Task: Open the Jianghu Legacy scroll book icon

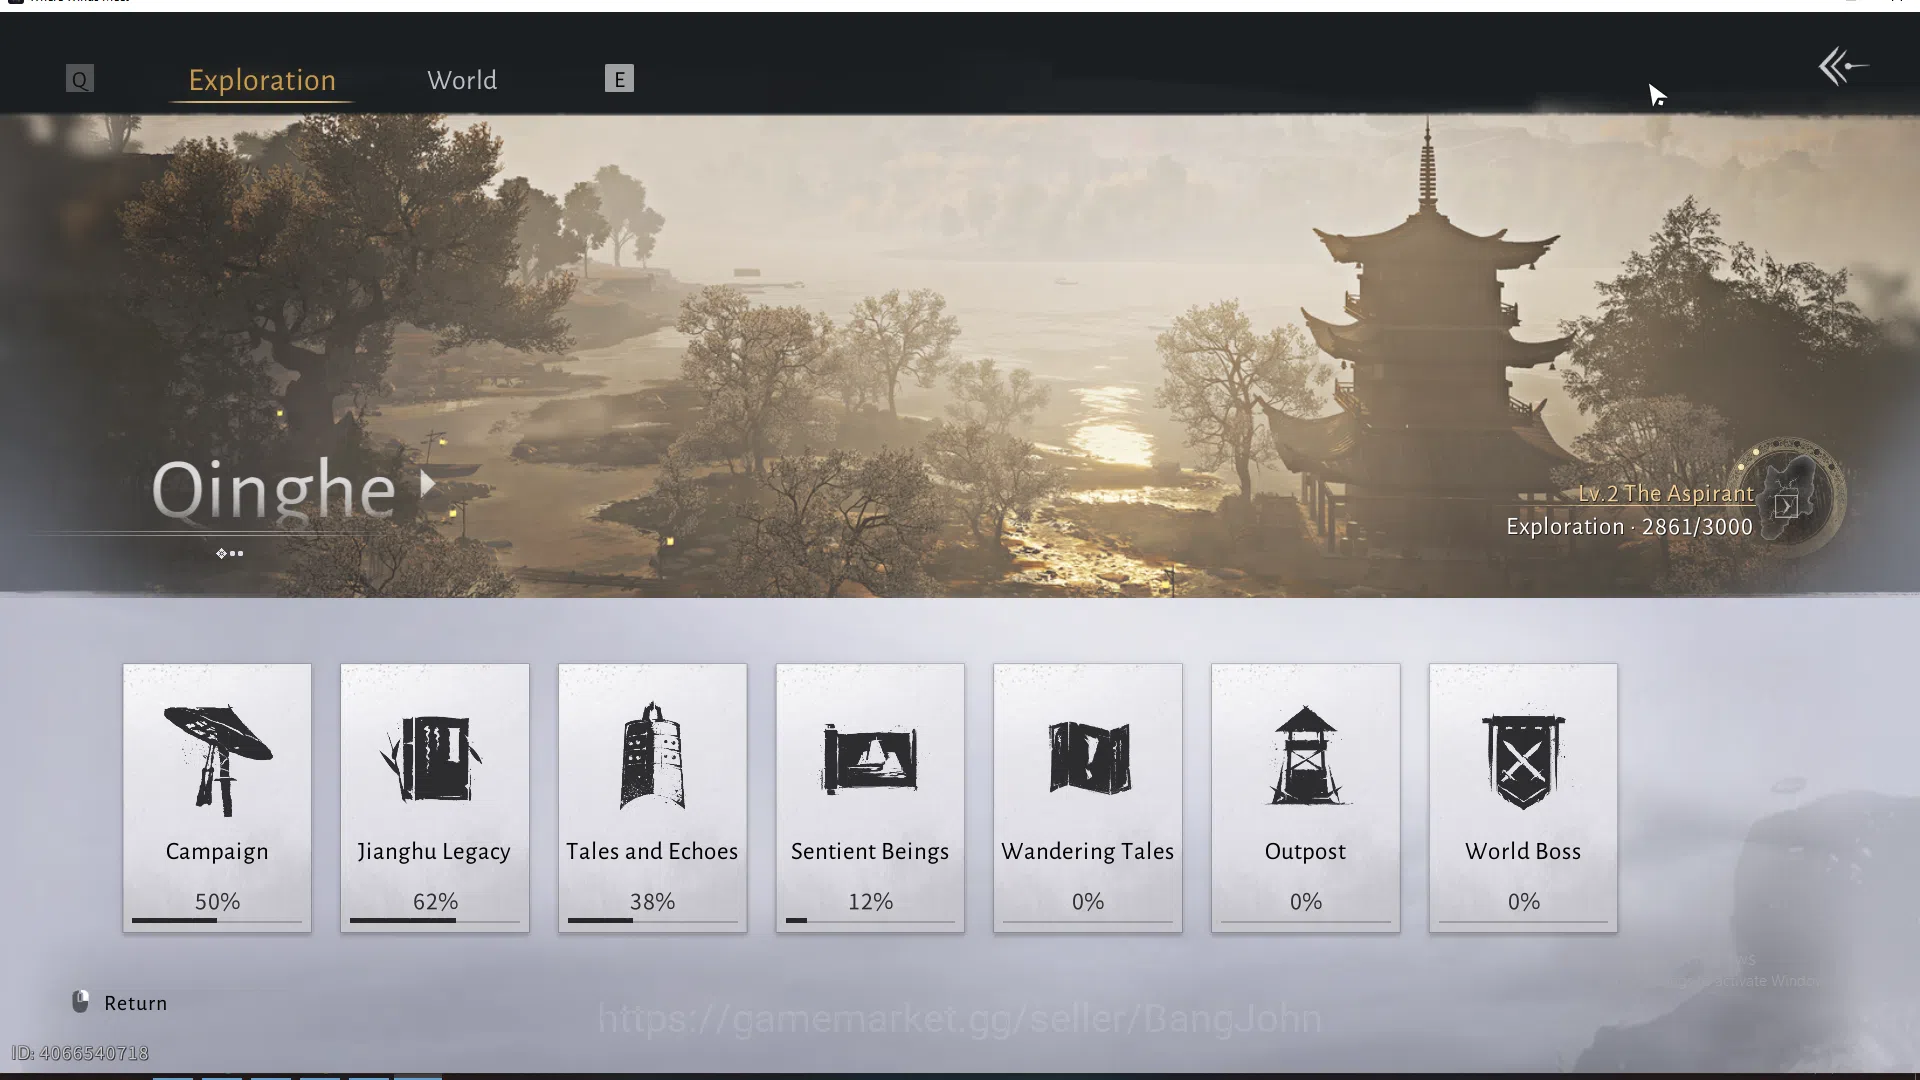Action: pyautogui.click(x=432, y=757)
